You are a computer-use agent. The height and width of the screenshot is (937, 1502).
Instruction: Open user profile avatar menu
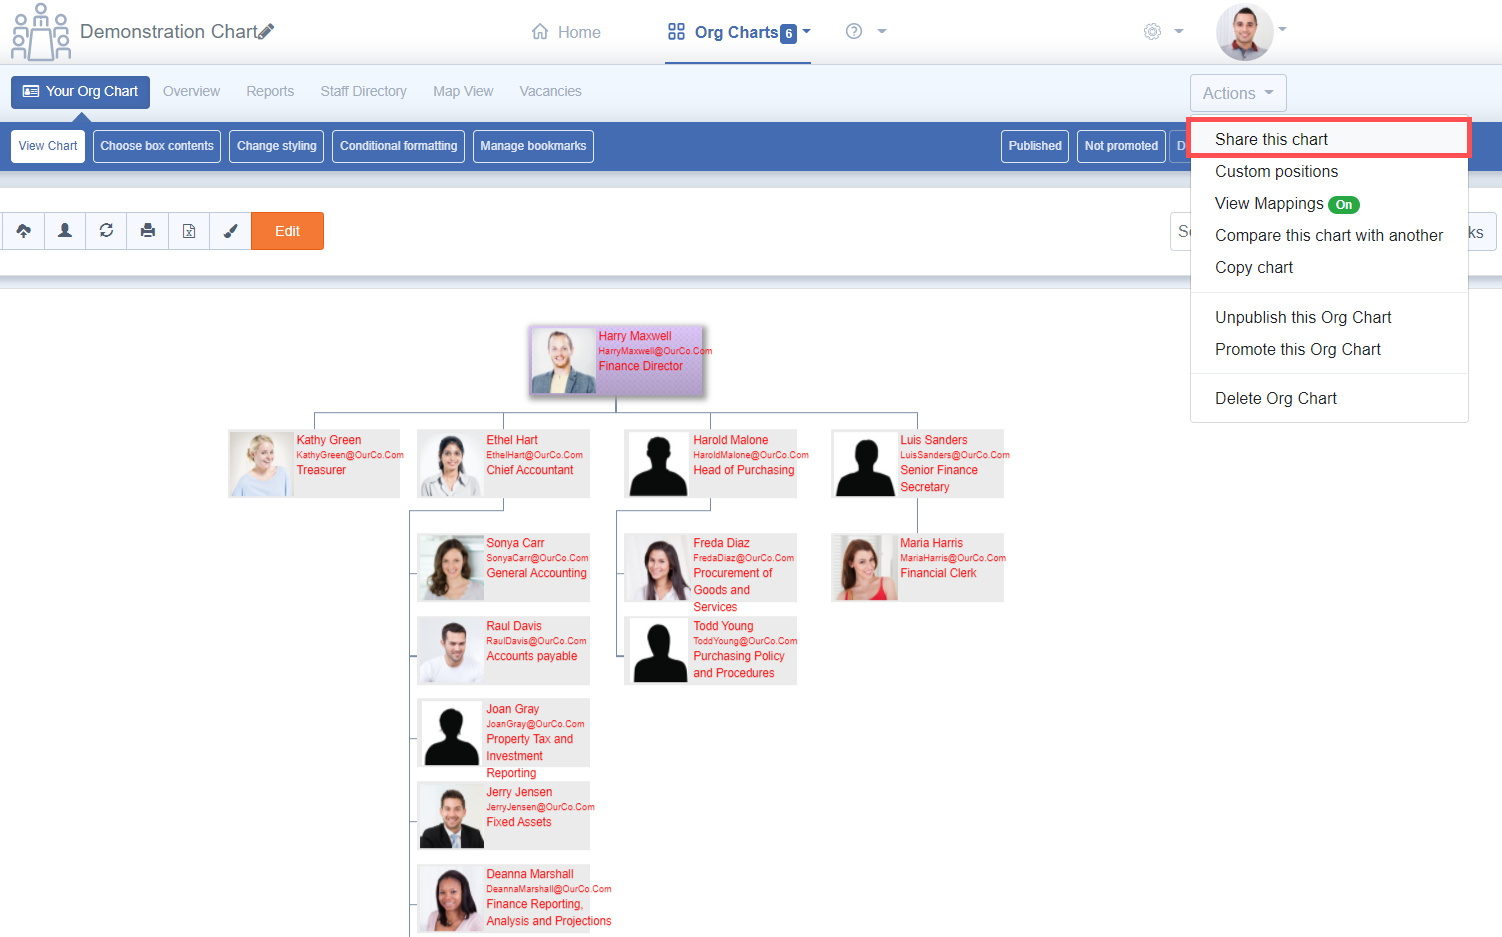pos(1244,32)
